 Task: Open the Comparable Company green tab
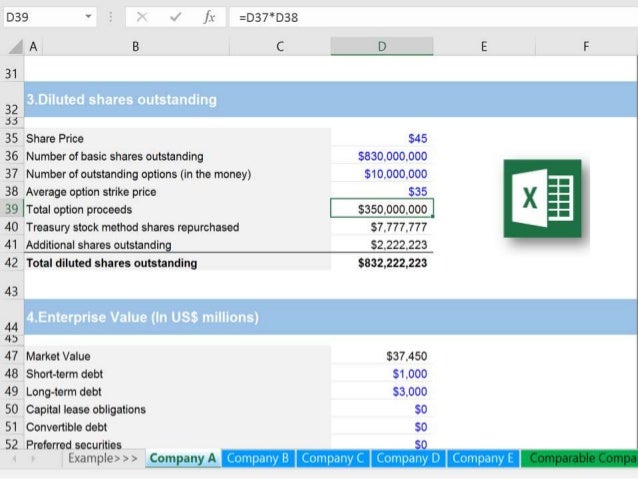point(579,458)
